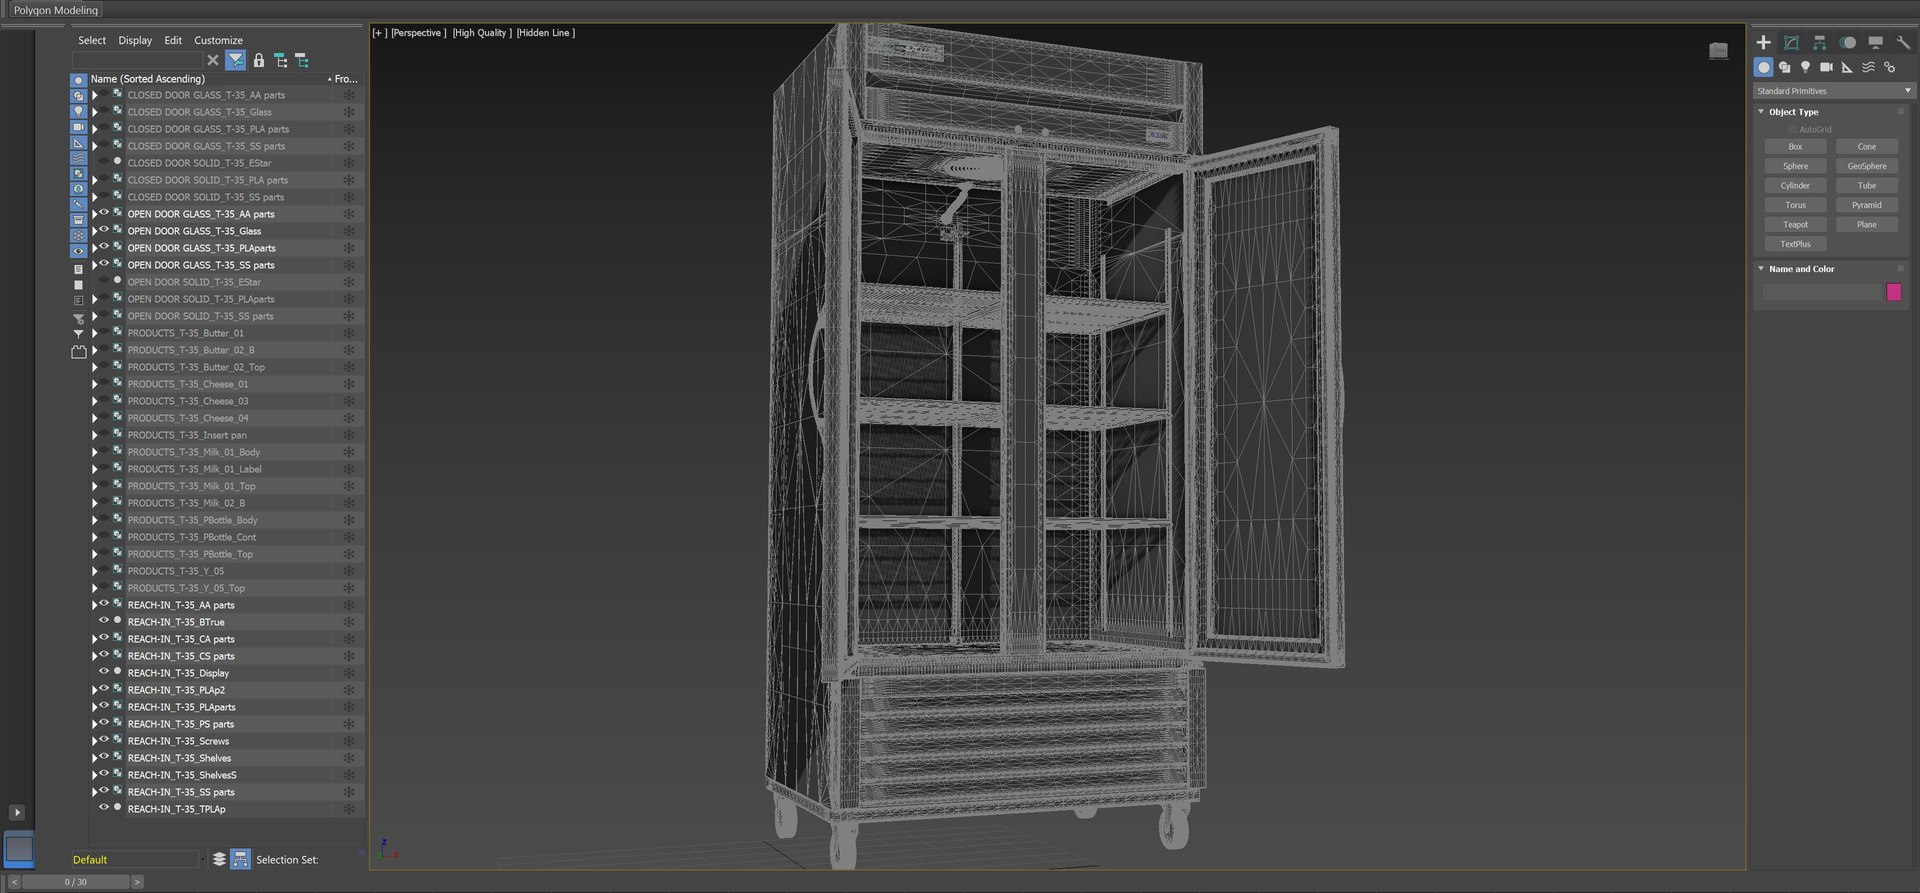Click the Name (Sorted Ascending) column header

[x=208, y=79]
